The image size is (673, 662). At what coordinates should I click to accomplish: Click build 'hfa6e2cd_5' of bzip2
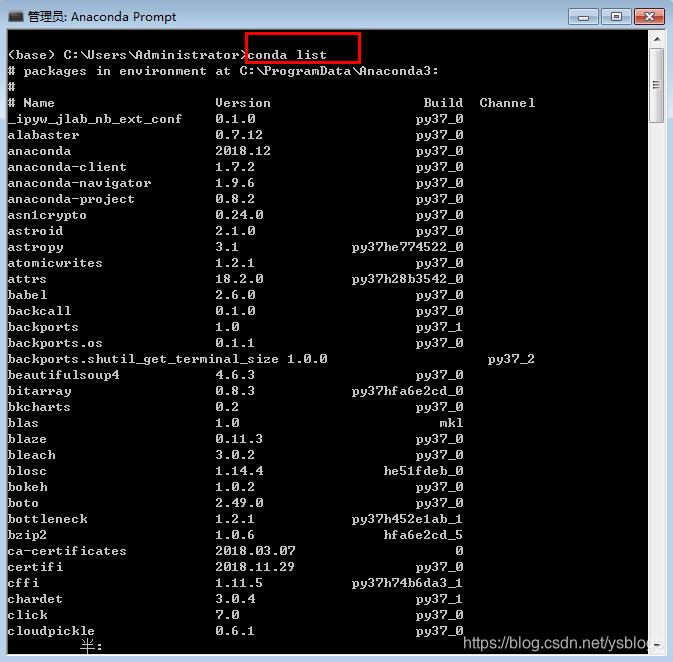click(423, 535)
